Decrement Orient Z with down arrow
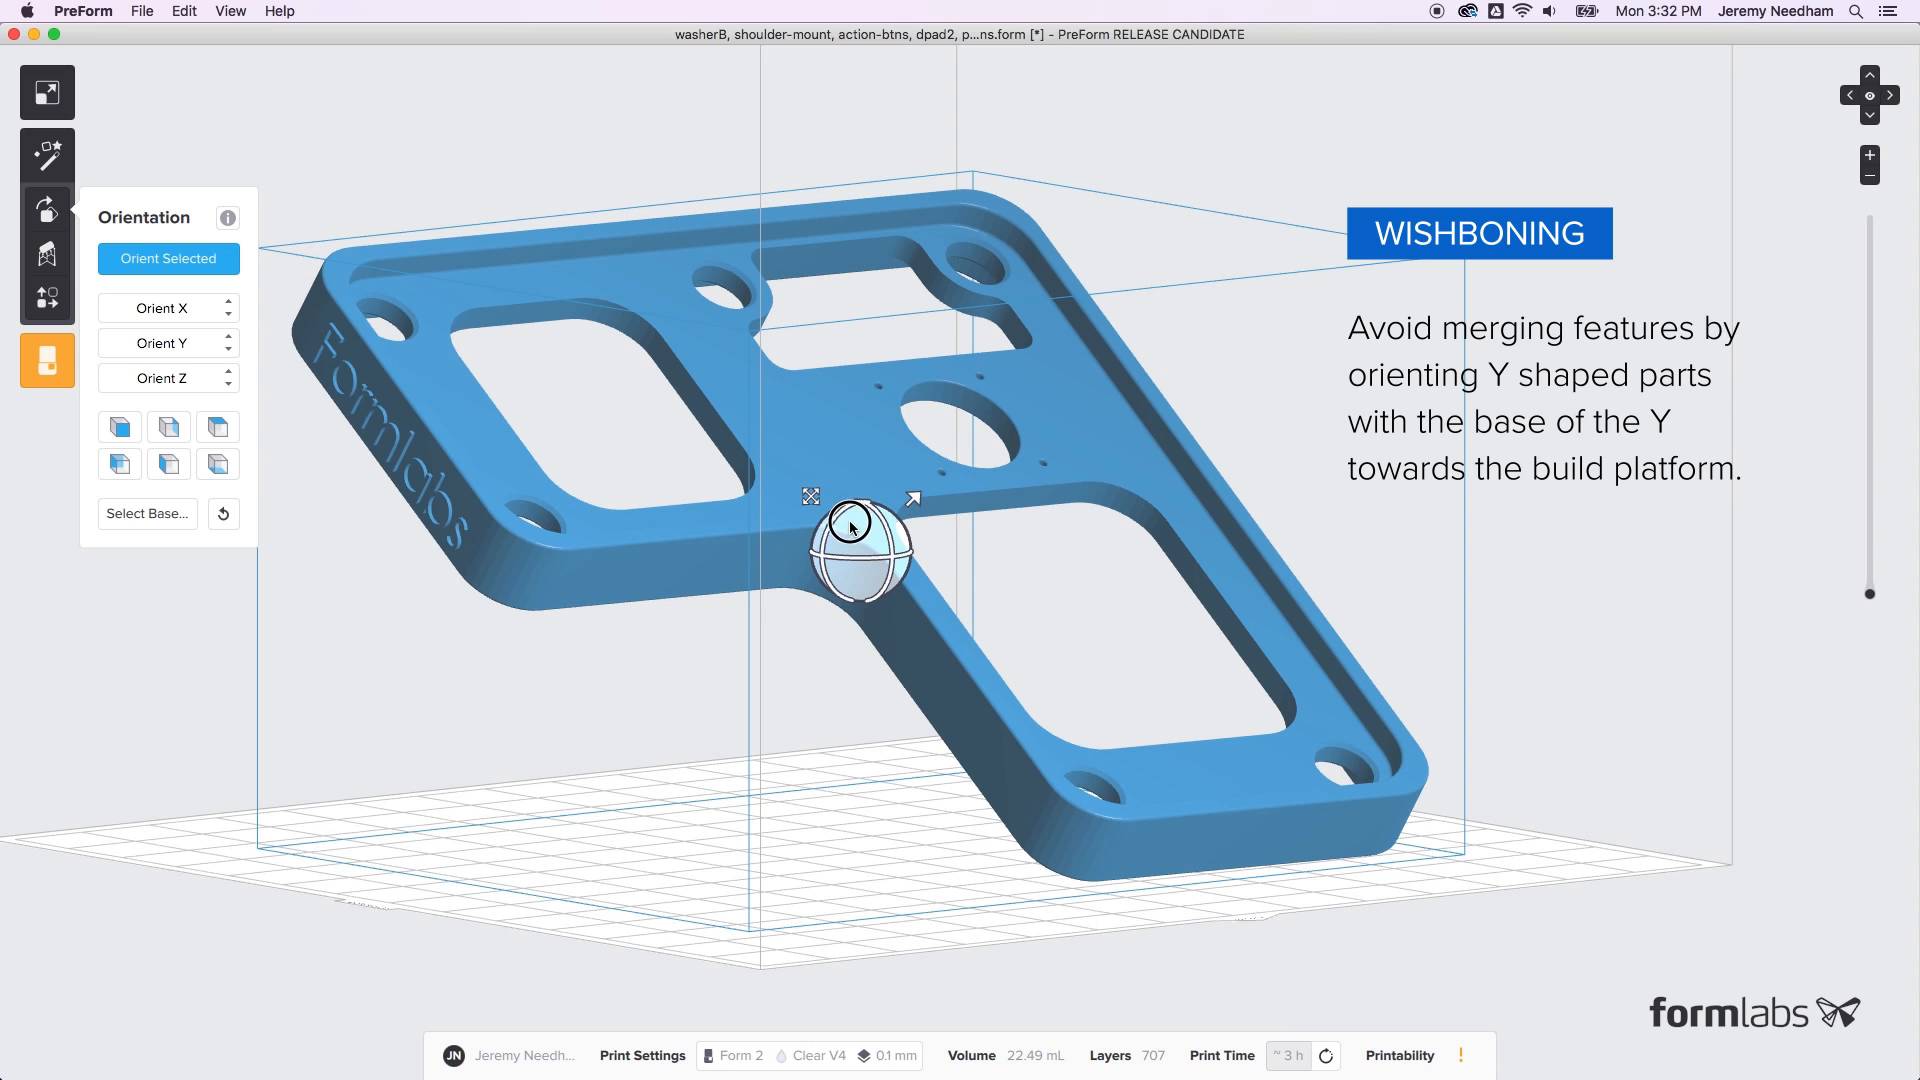Image resolution: width=1920 pixels, height=1080 pixels. pos(229,384)
